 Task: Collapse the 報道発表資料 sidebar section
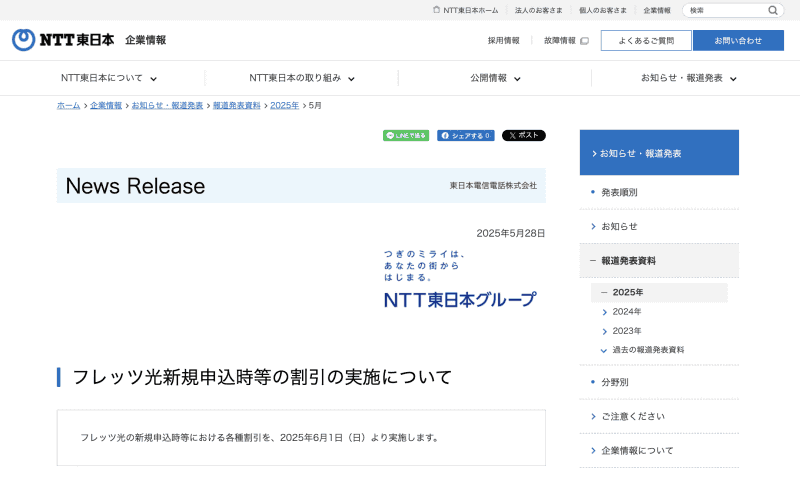pyautogui.click(x=659, y=261)
